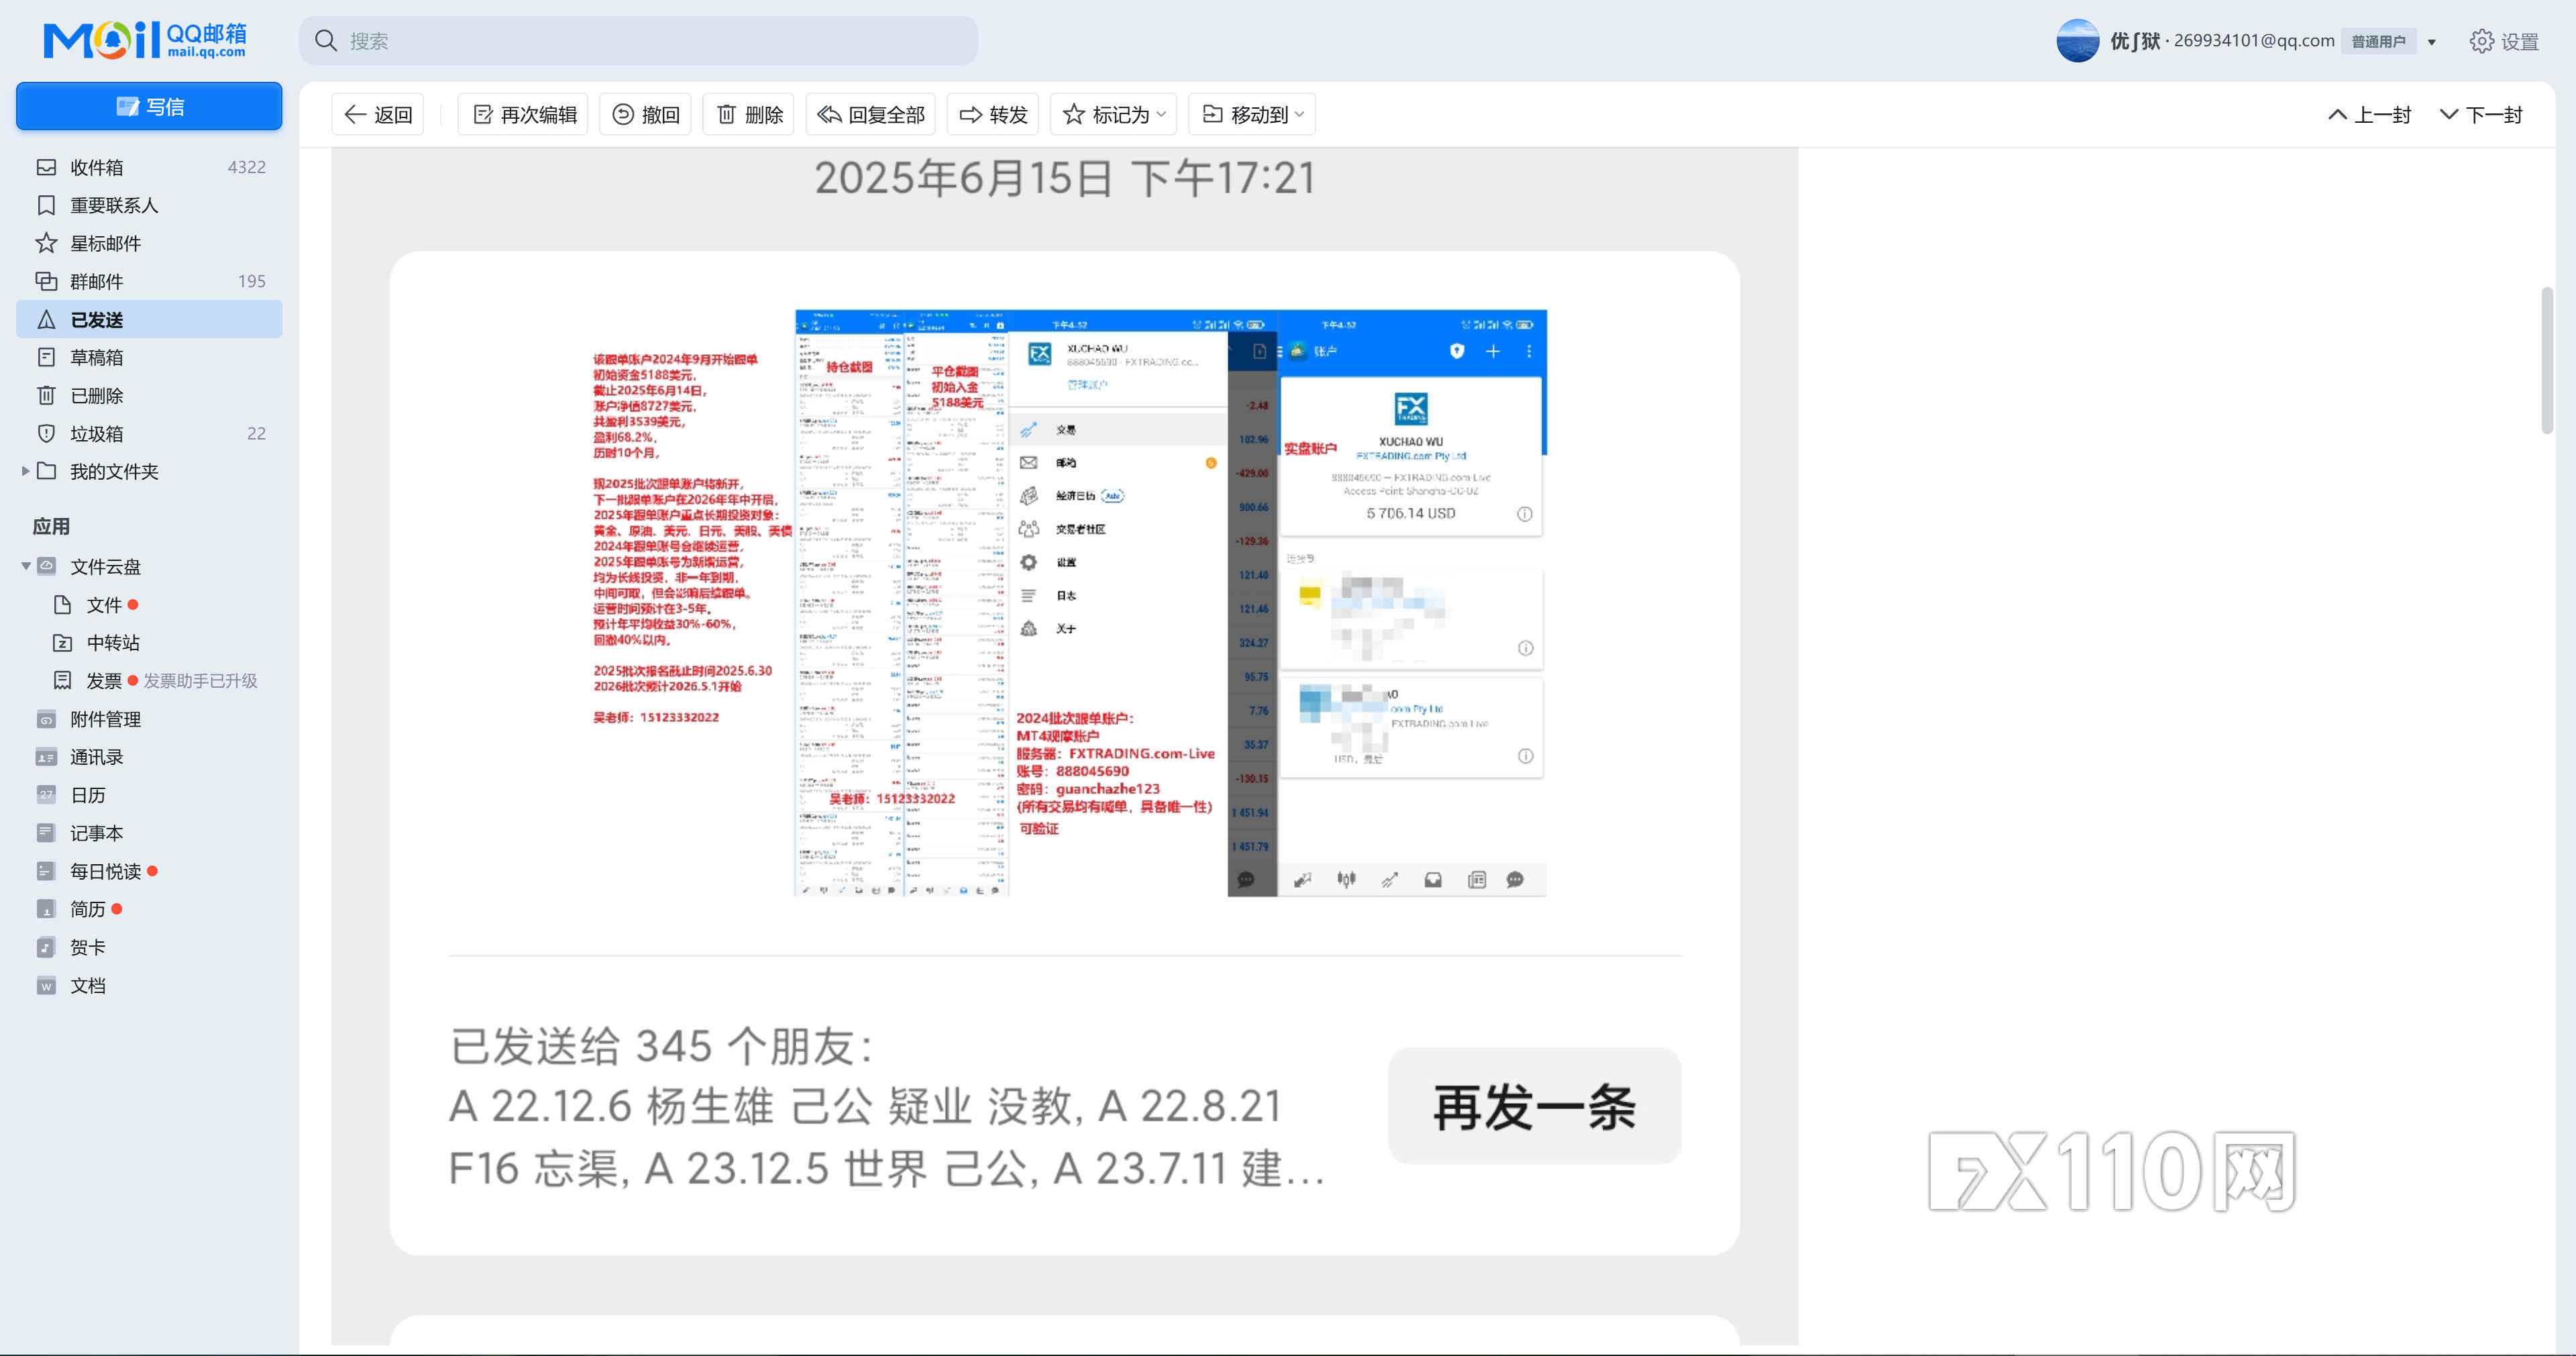The height and width of the screenshot is (1356, 2576).
Task: Click the Transfer Station (中转站) icon
Action: point(62,642)
